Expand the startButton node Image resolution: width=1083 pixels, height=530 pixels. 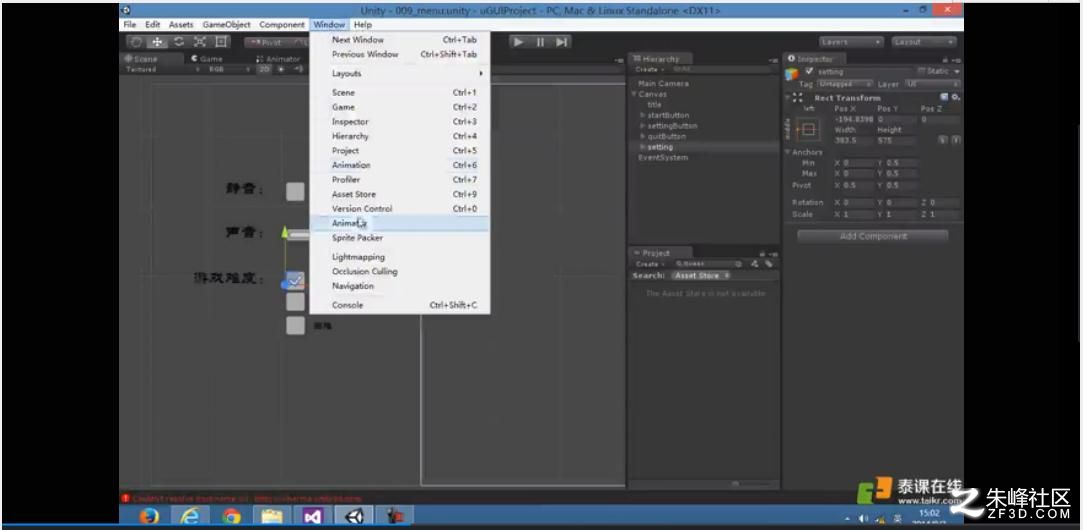point(643,115)
